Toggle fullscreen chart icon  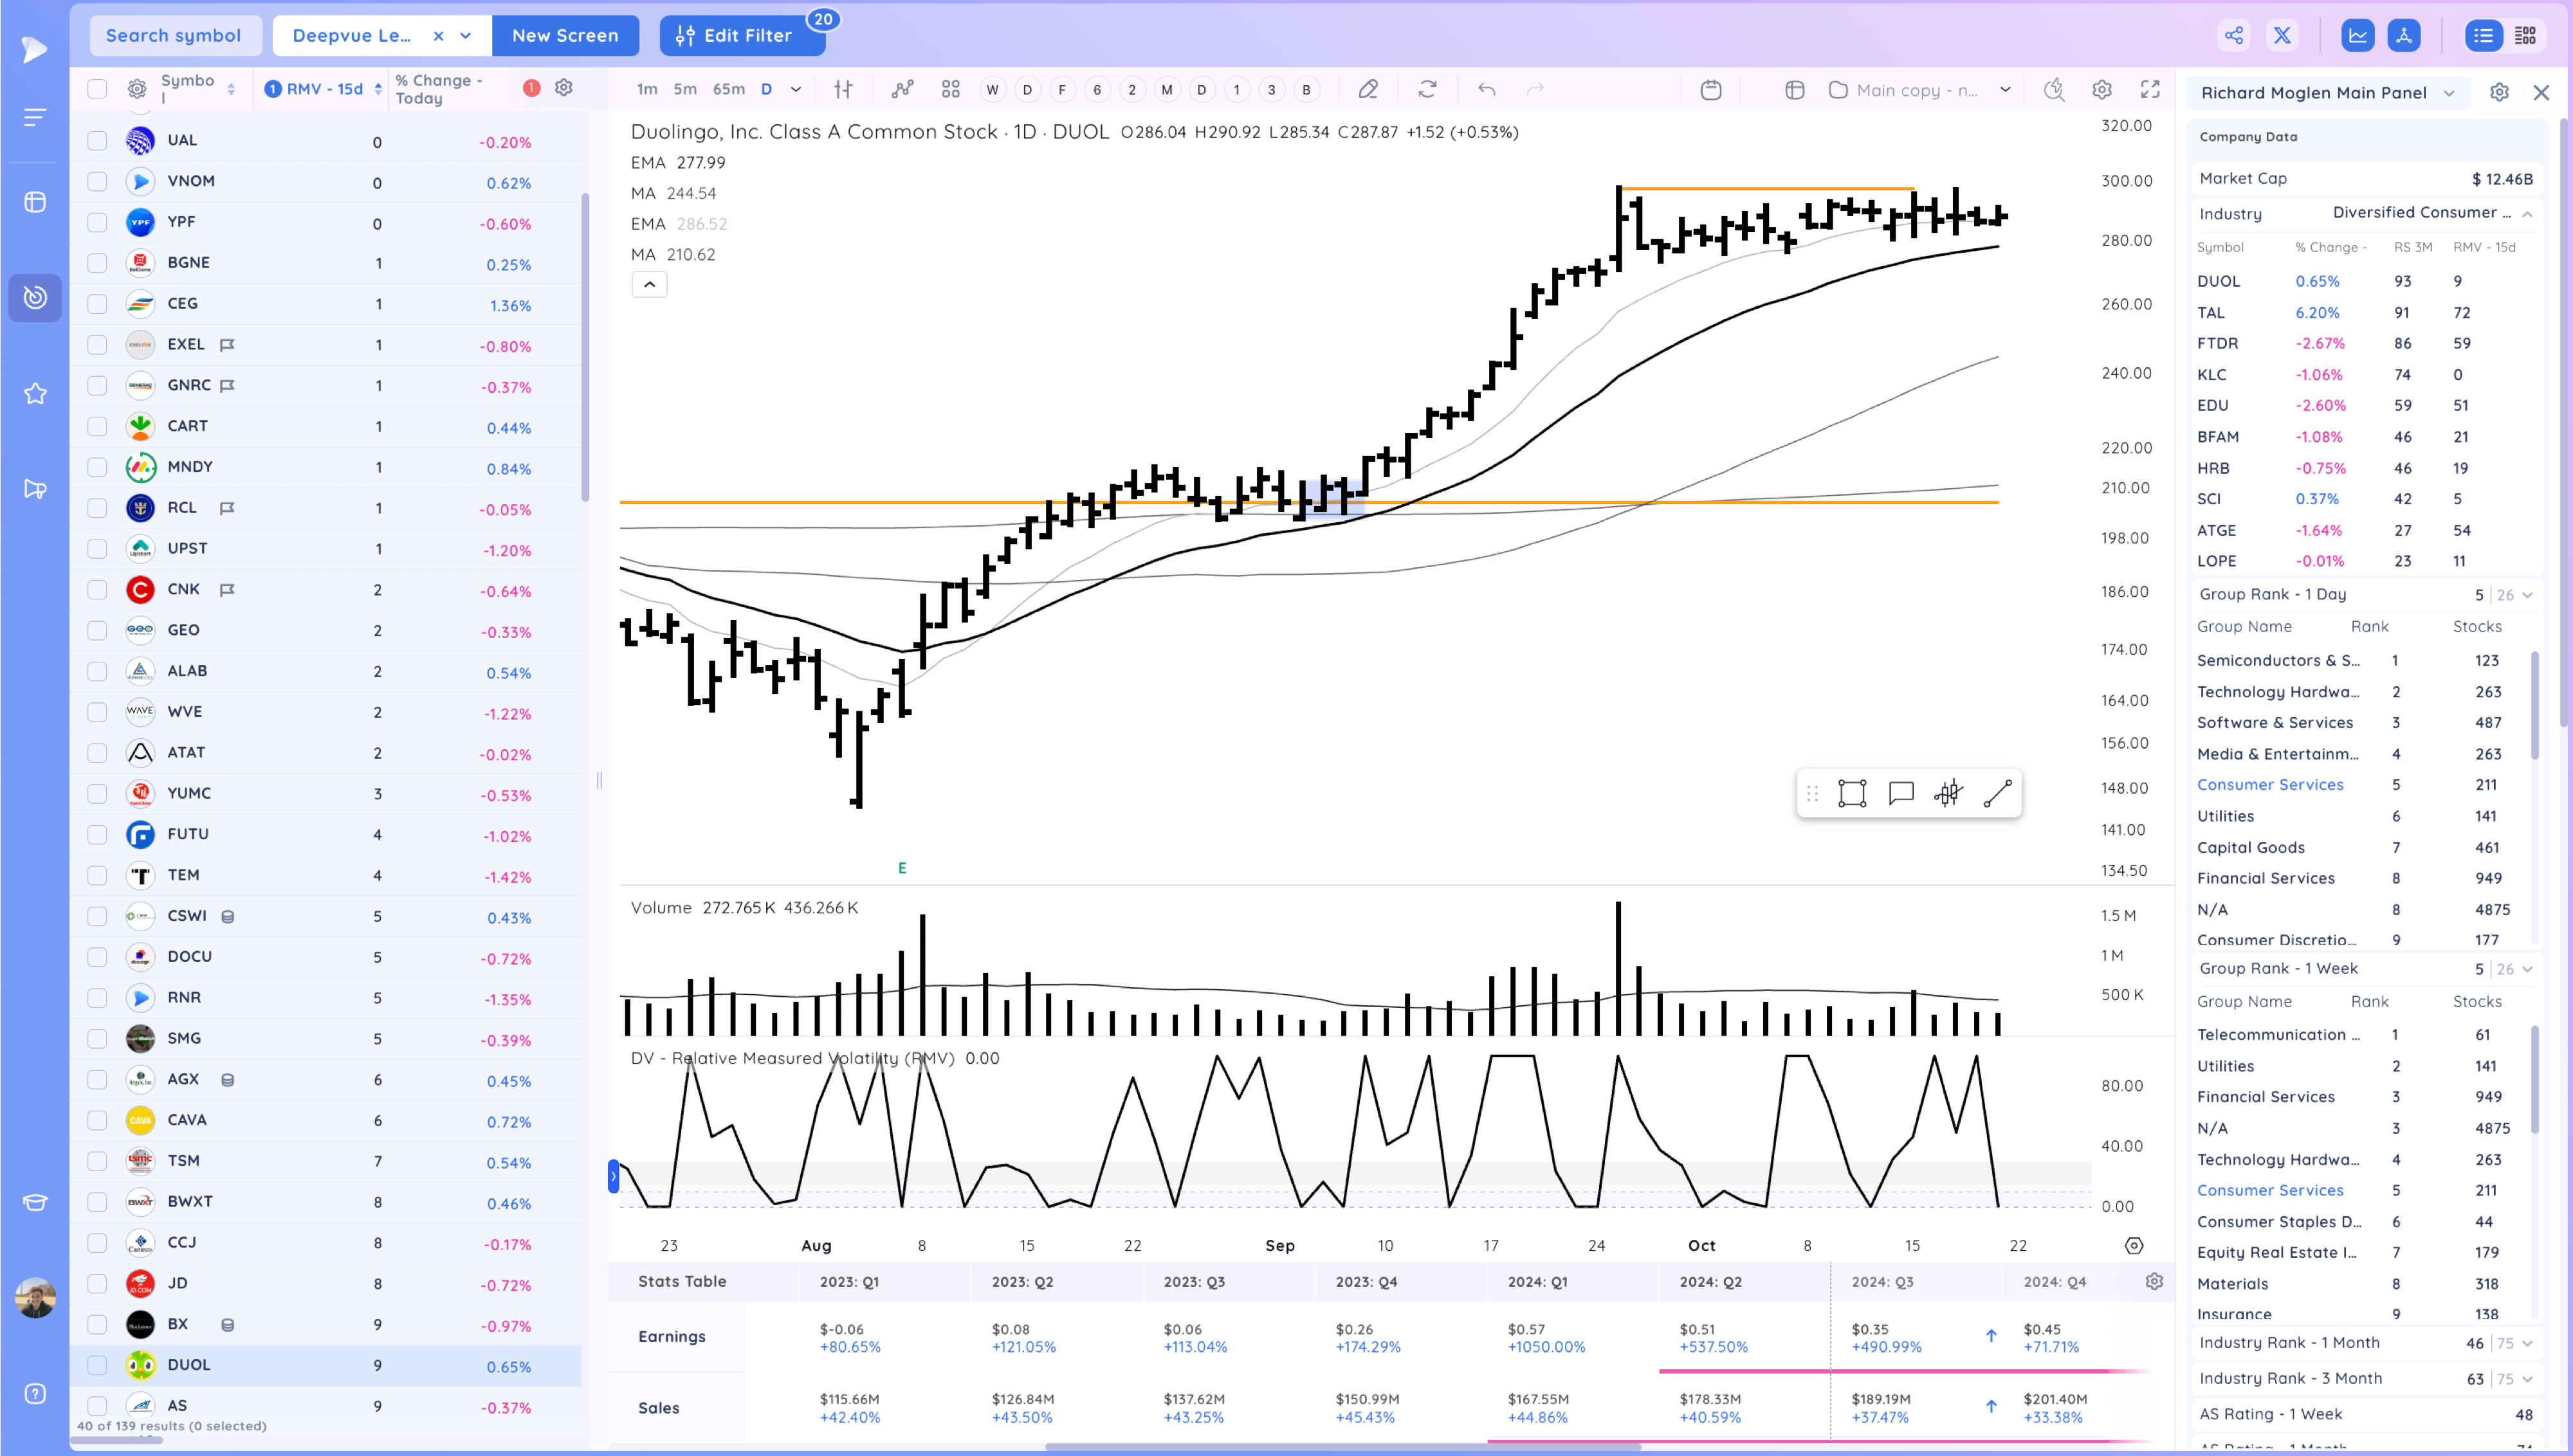point(2150,90)
